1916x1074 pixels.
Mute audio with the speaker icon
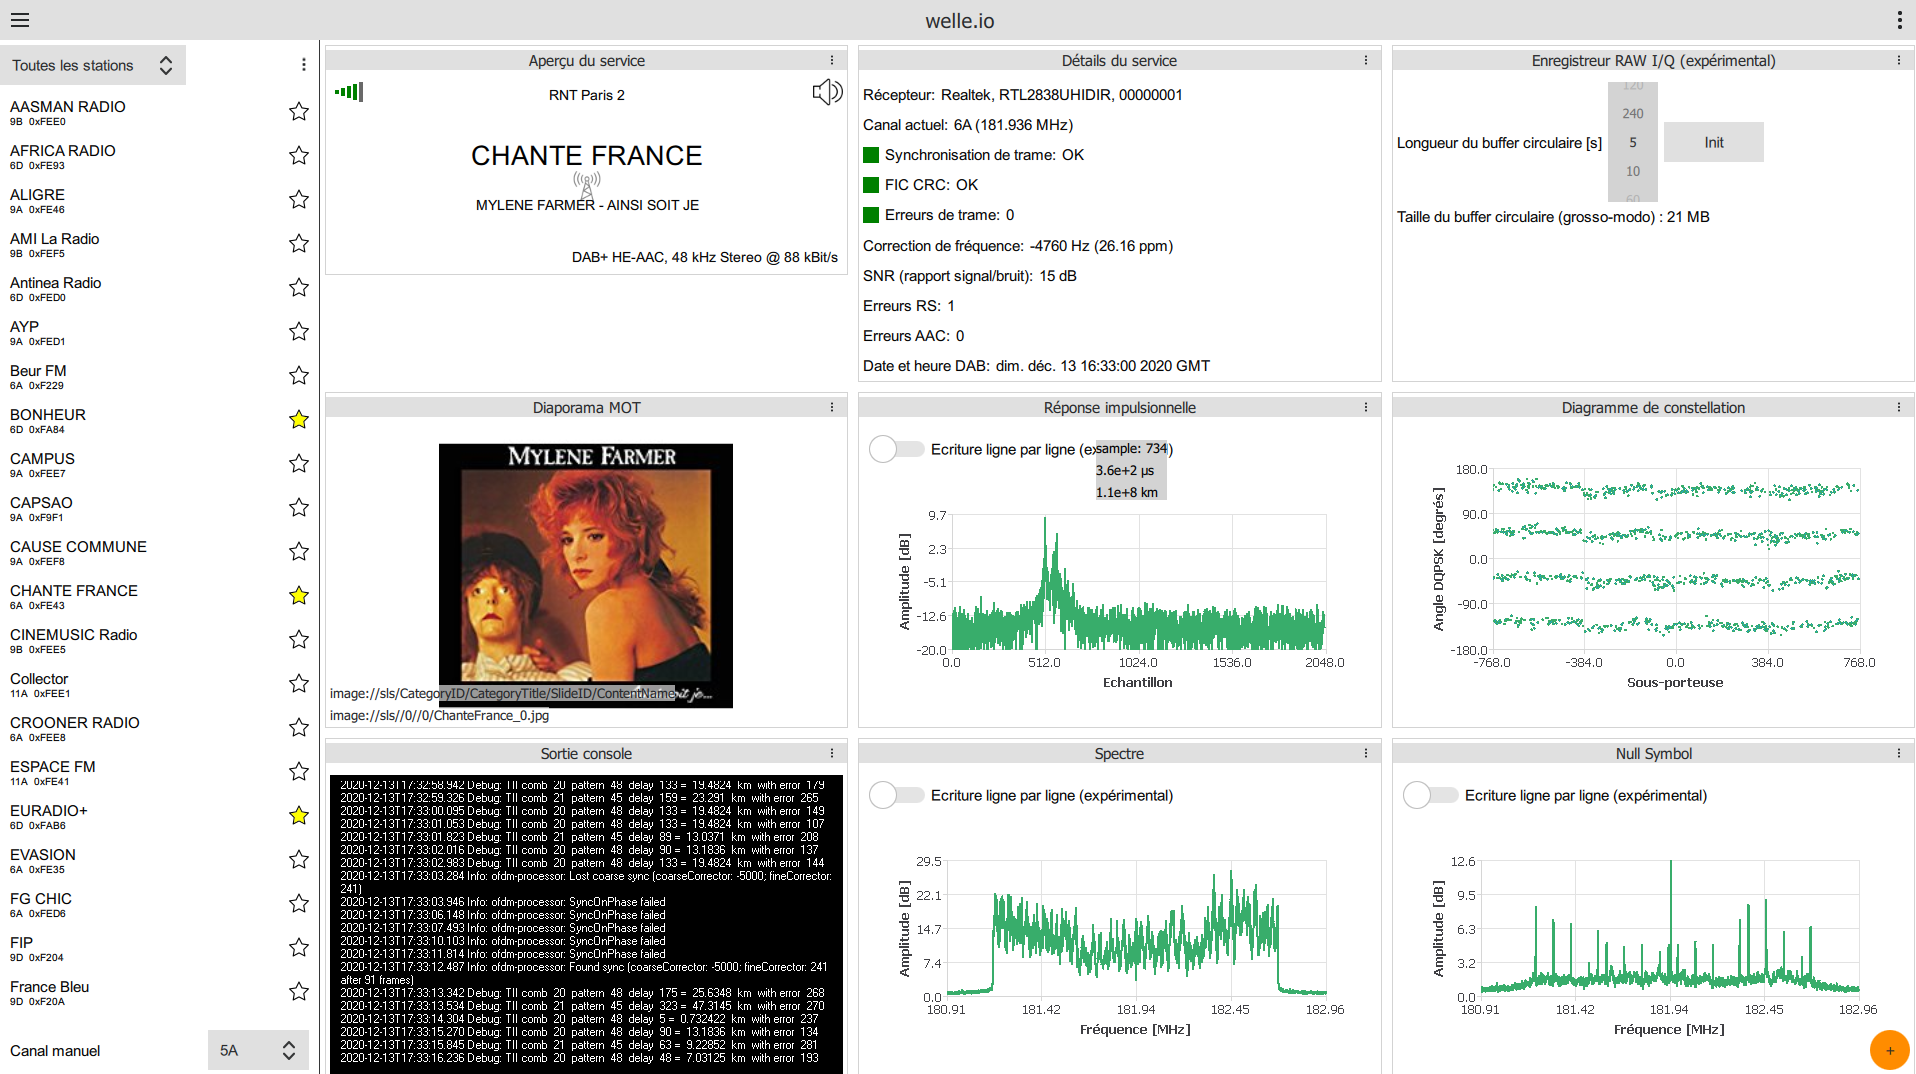point(827,93)
